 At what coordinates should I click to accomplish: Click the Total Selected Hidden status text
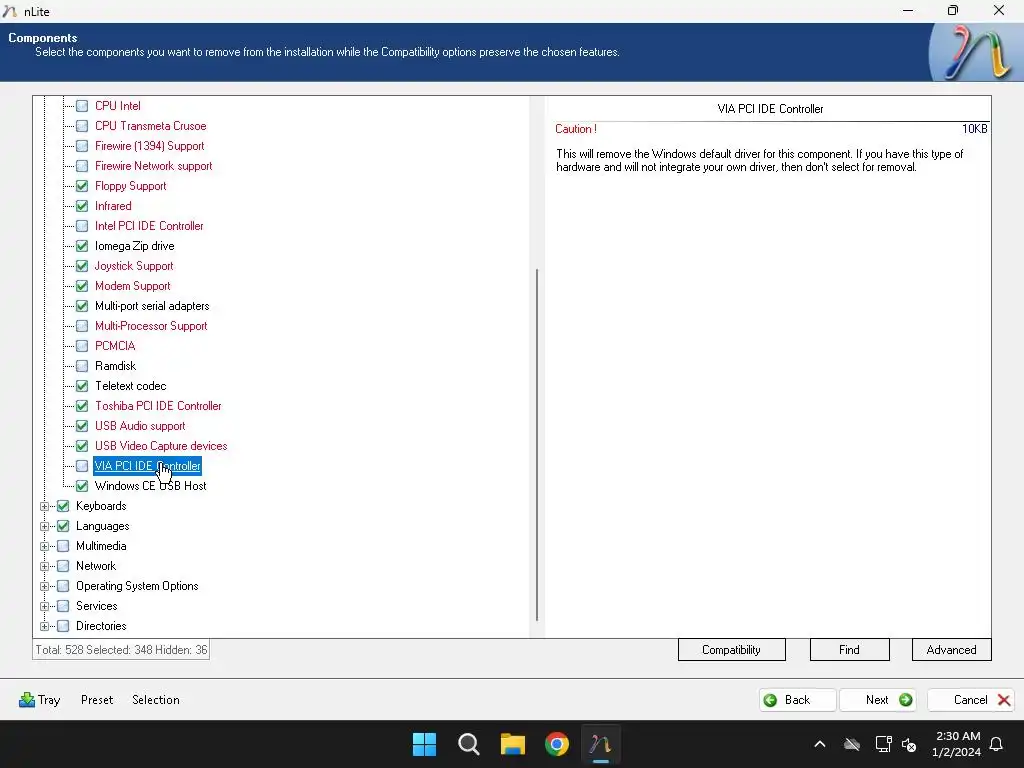[121, 650]
